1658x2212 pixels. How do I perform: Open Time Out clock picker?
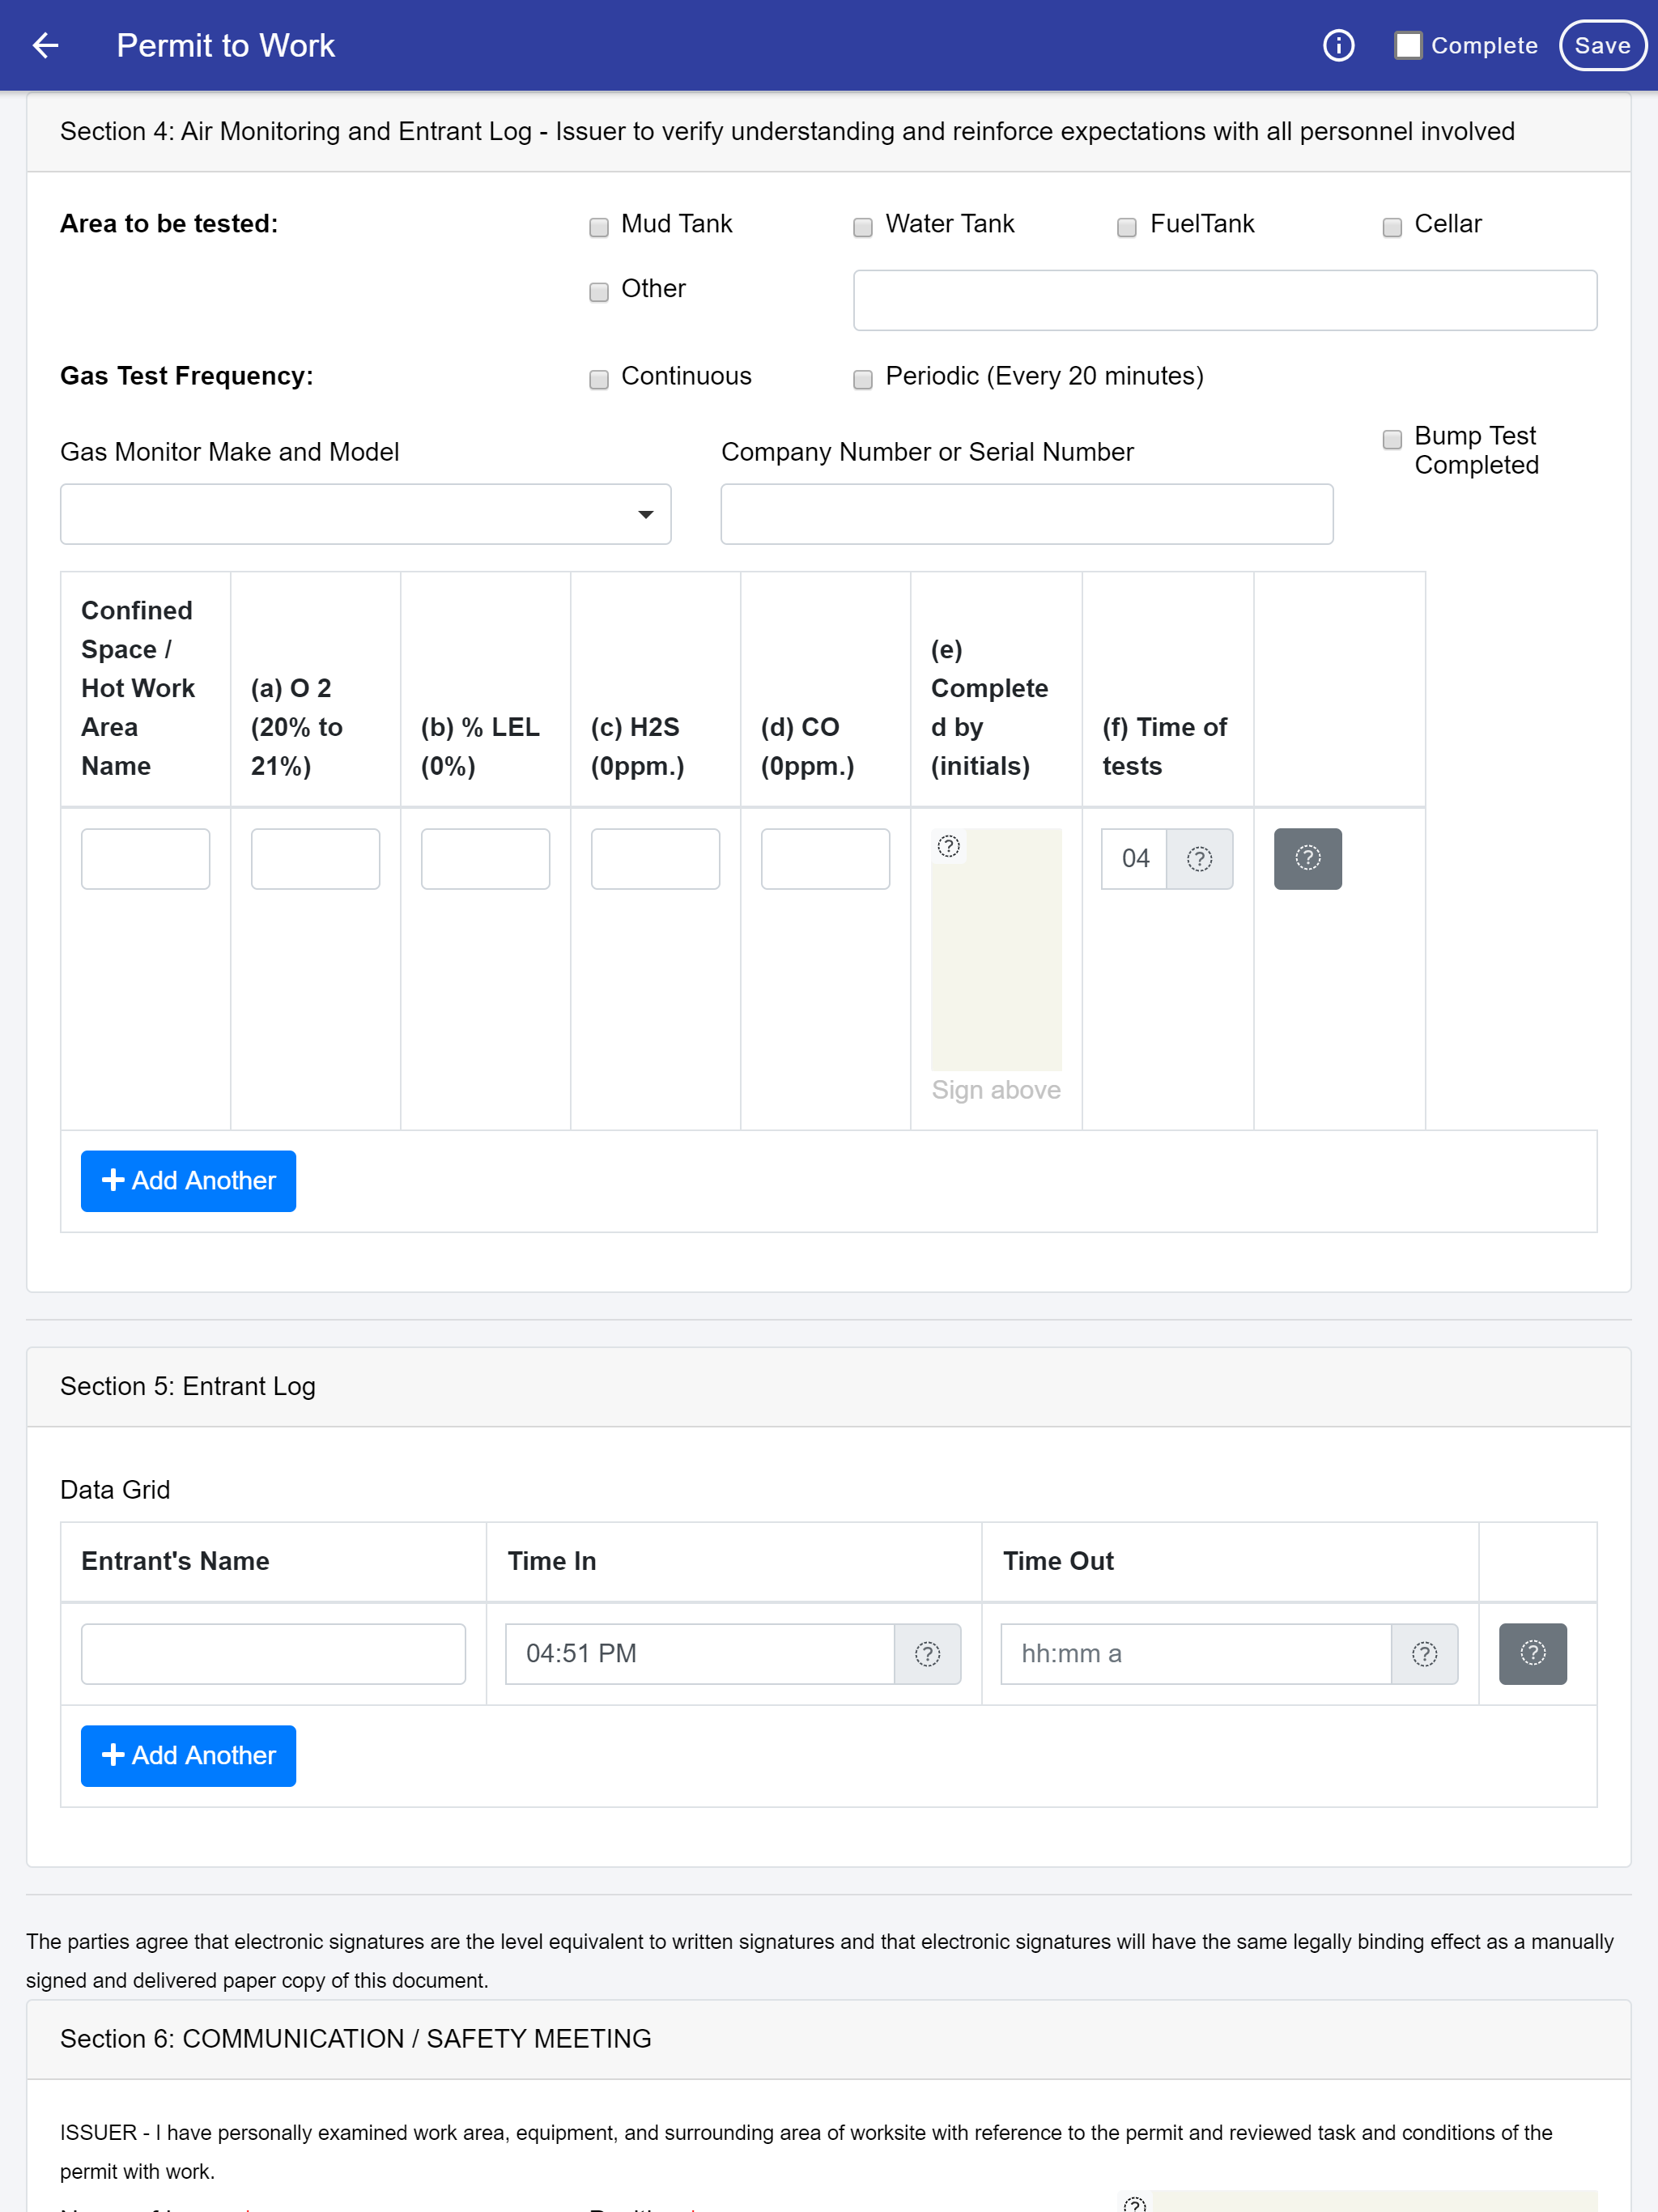point(1424,1653)
